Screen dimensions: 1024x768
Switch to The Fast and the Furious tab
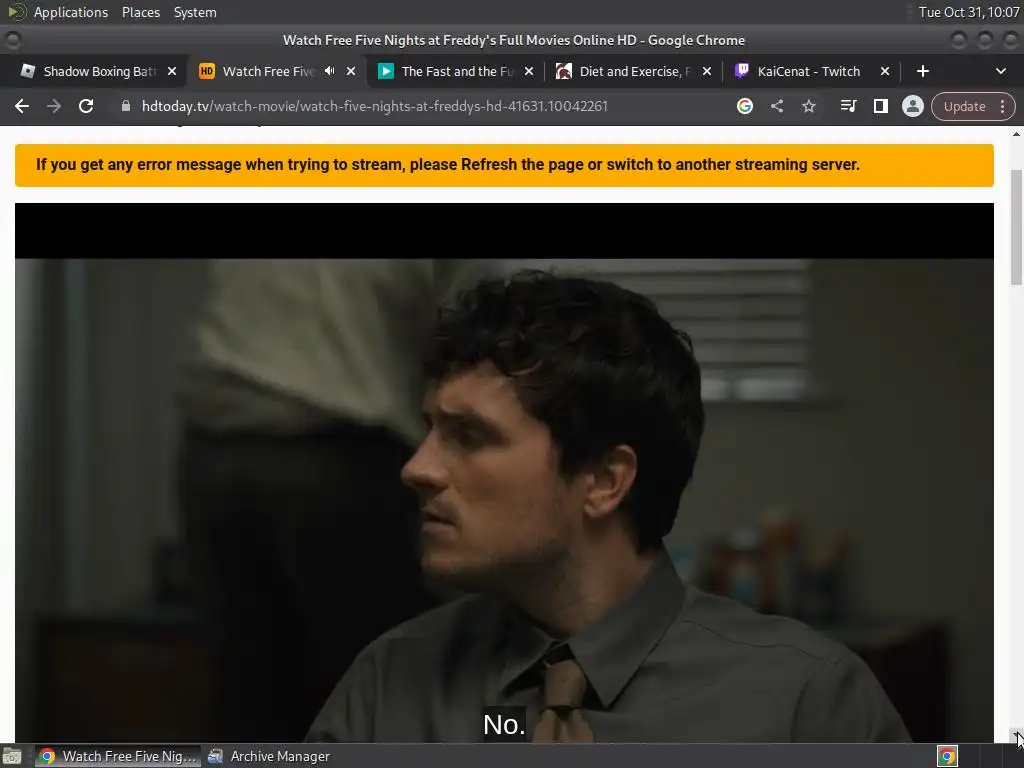[457, 71]
